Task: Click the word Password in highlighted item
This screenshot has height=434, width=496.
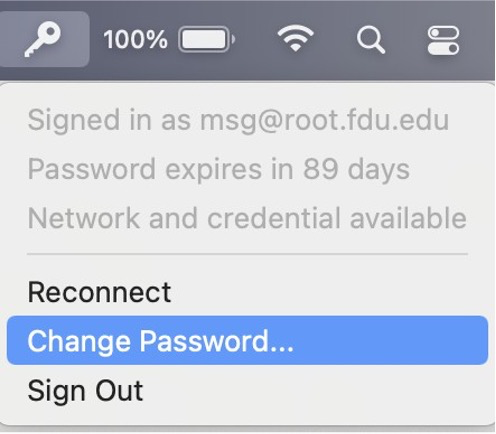Action: click(x=204, y=341)
